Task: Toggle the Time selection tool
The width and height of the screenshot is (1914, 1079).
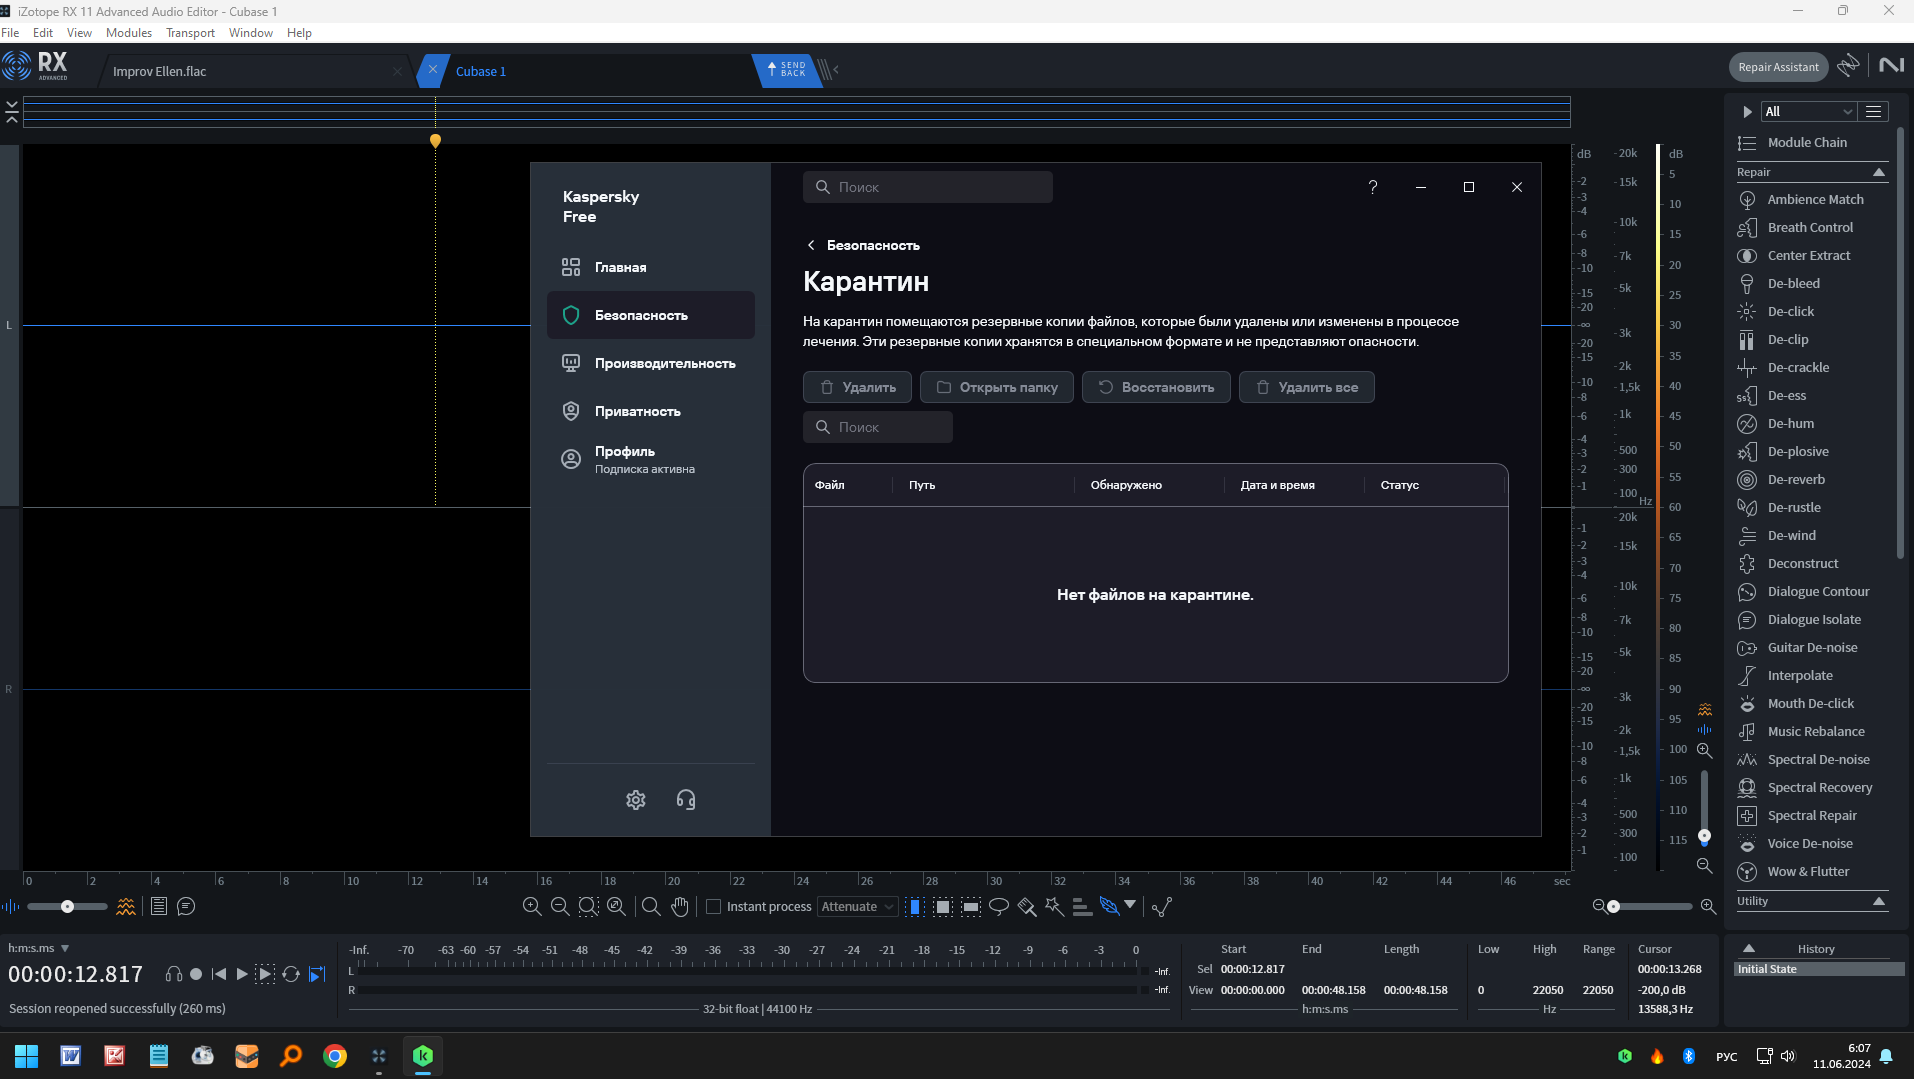Action: click(915, 906)
